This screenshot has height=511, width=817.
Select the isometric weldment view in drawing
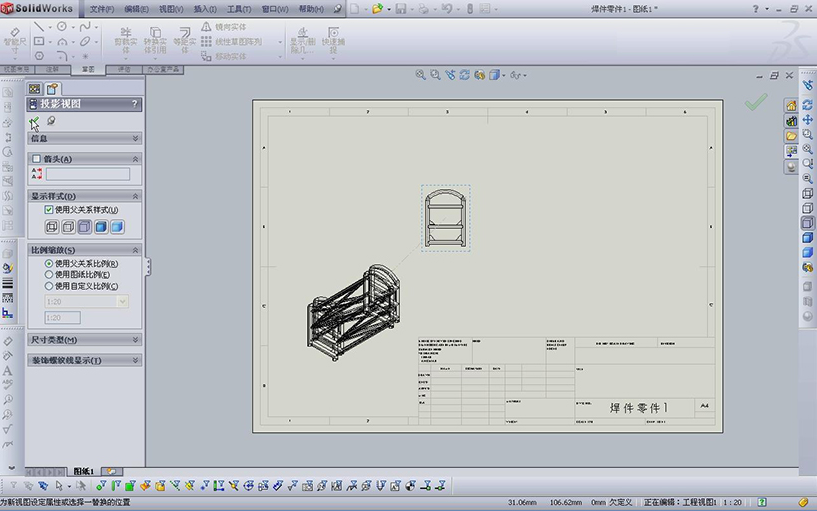coord(354,313)
